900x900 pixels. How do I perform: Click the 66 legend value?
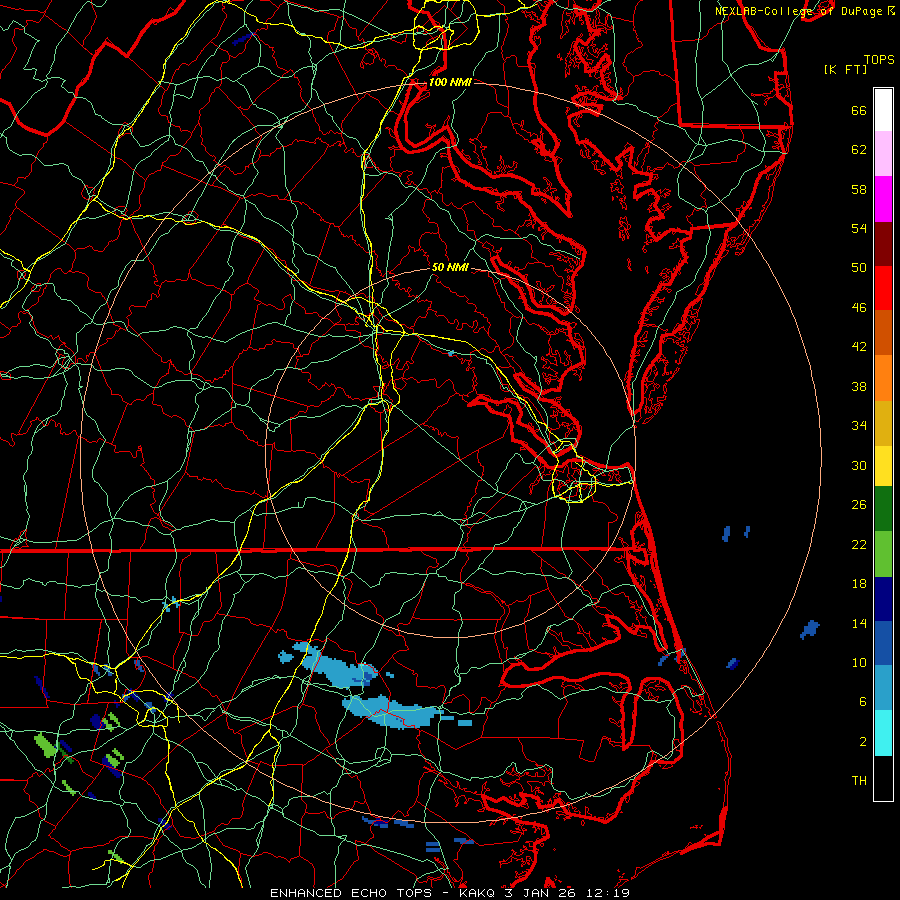859,110
